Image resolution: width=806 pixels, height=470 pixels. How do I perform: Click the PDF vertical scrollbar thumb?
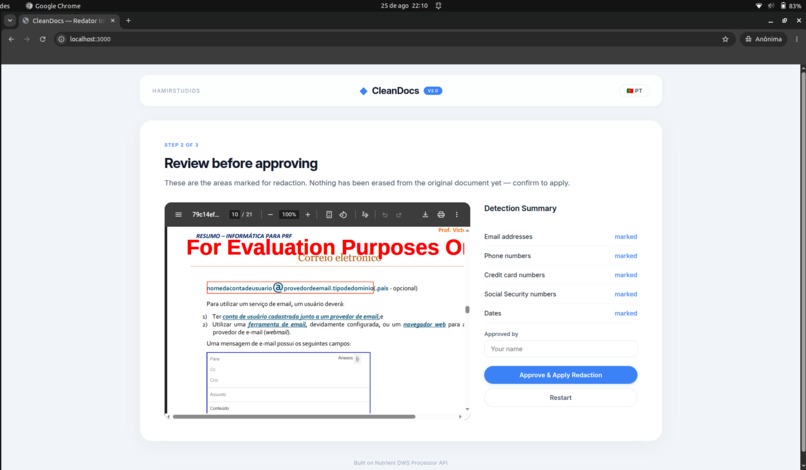467,310
